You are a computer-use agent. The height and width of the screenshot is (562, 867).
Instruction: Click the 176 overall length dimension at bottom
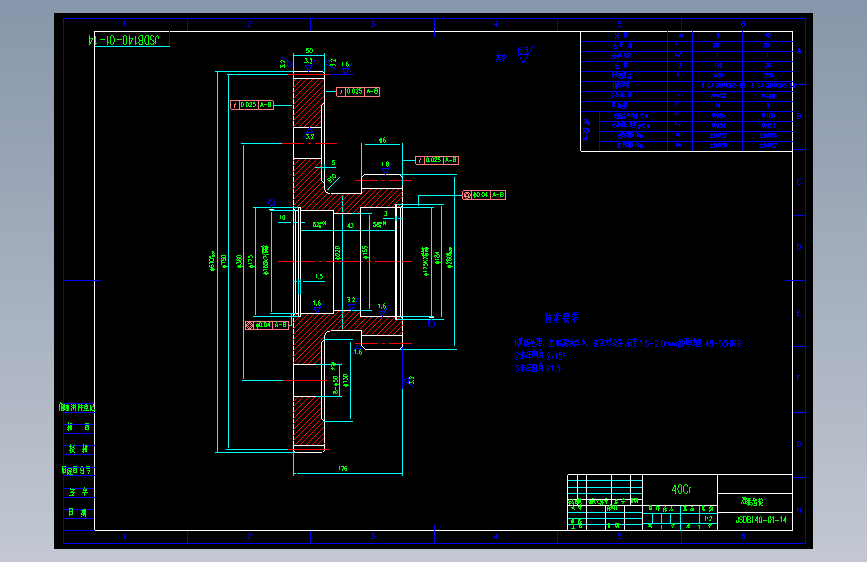click(343, 469)
